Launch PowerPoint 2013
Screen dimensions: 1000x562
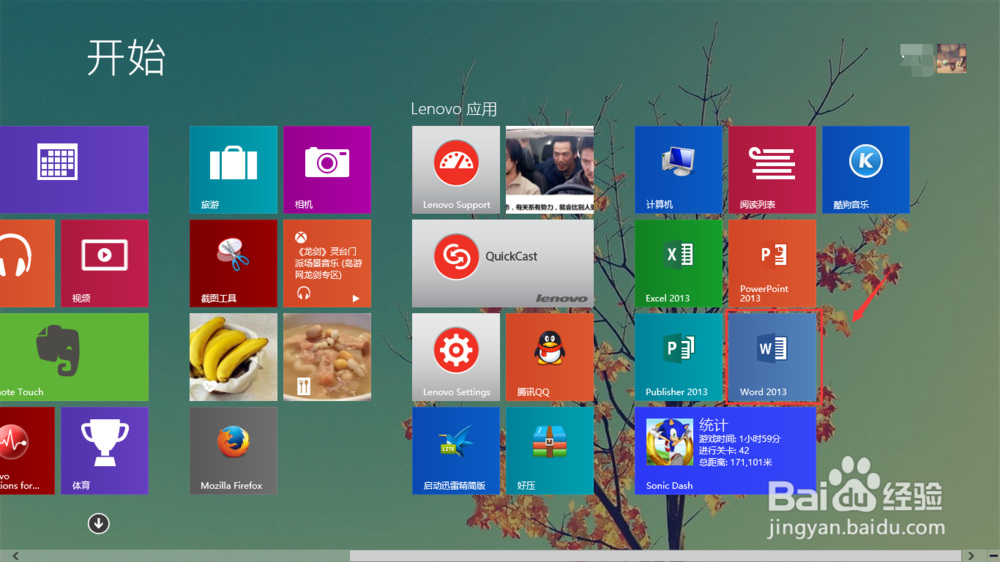coord(772,263)
